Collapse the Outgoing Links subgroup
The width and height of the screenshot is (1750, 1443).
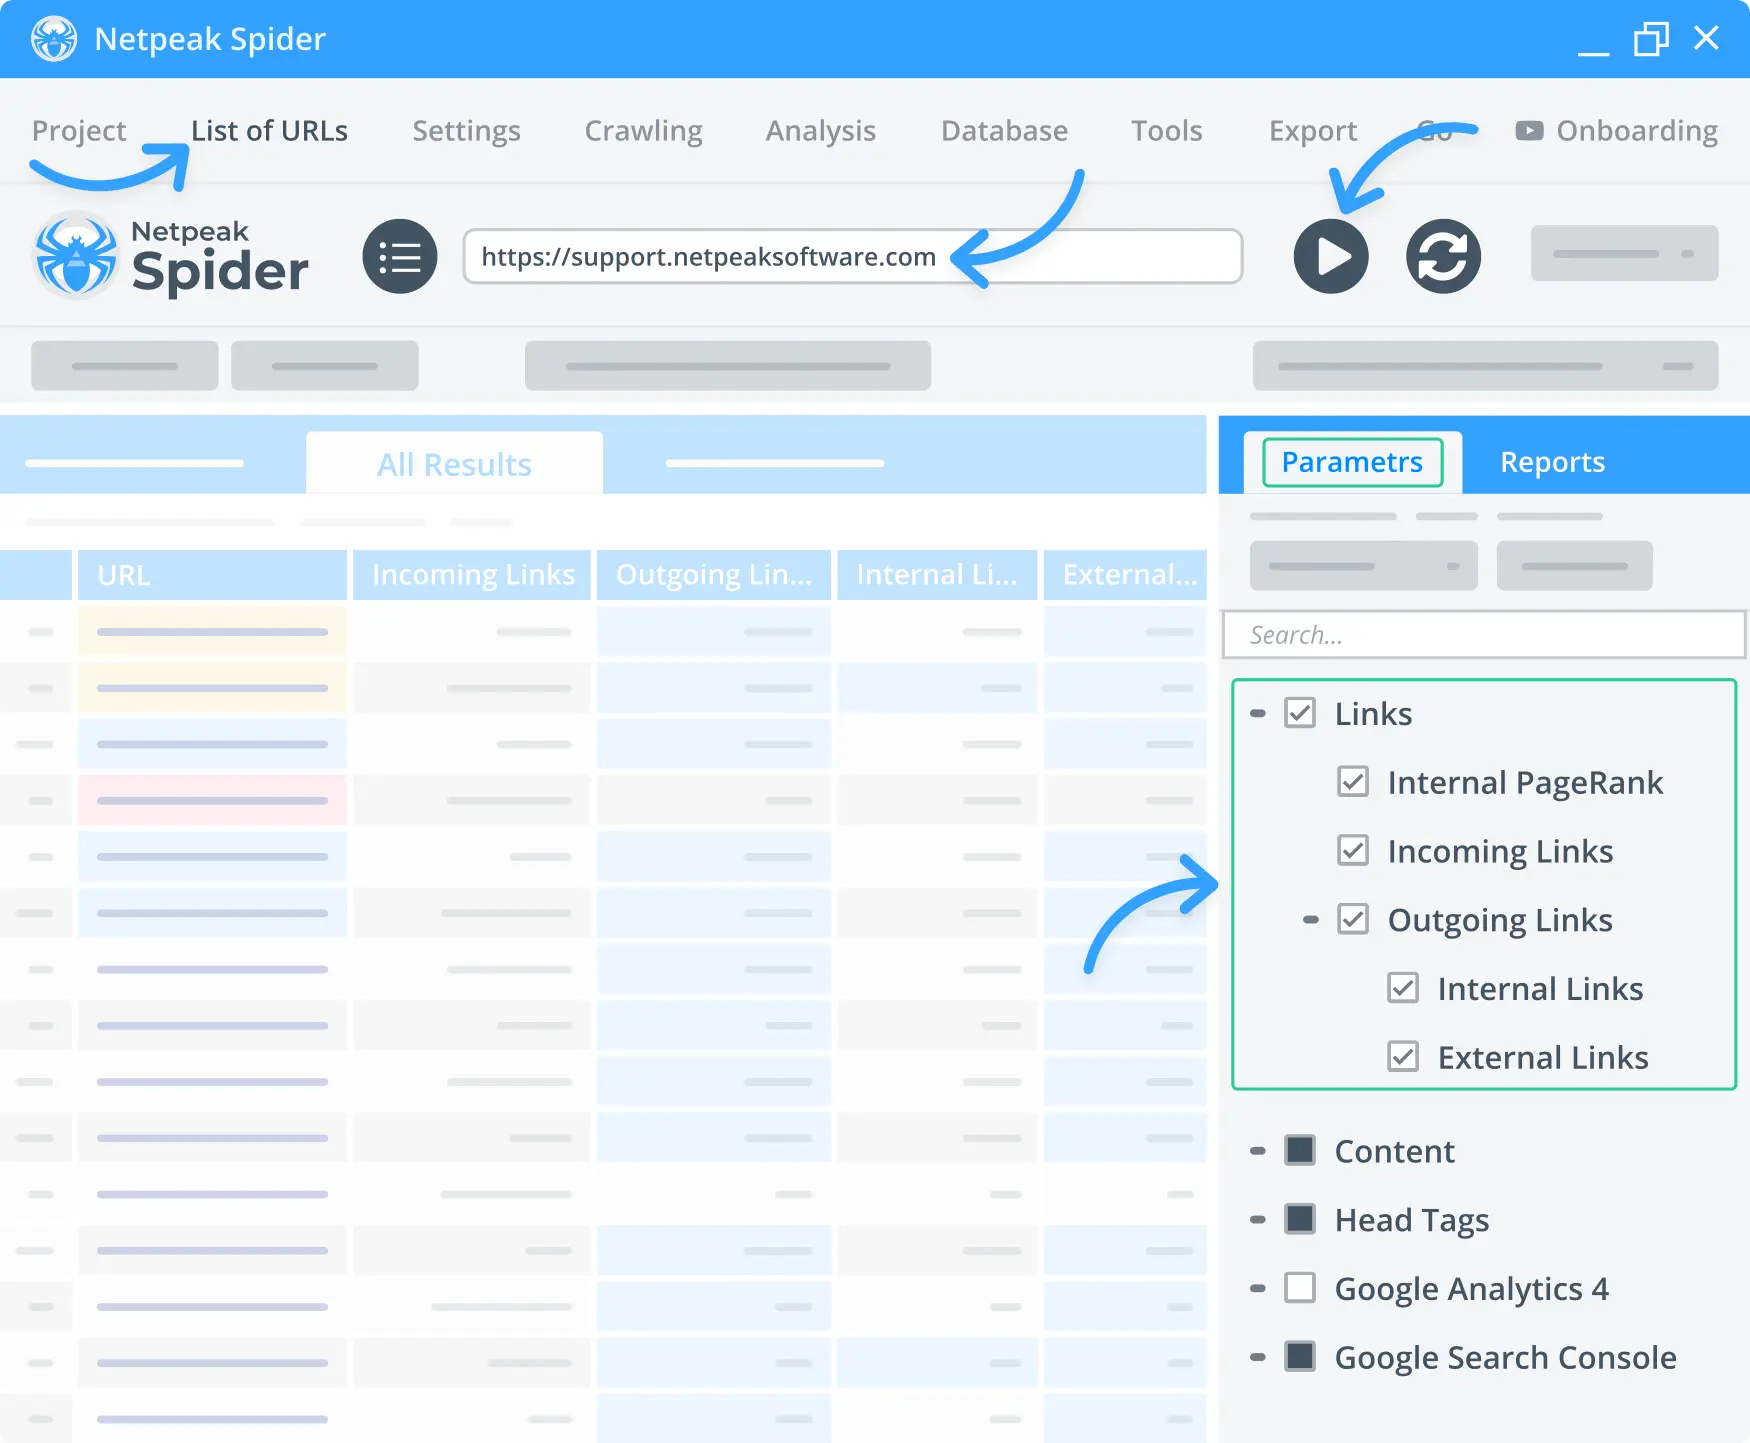(1311, 919)
